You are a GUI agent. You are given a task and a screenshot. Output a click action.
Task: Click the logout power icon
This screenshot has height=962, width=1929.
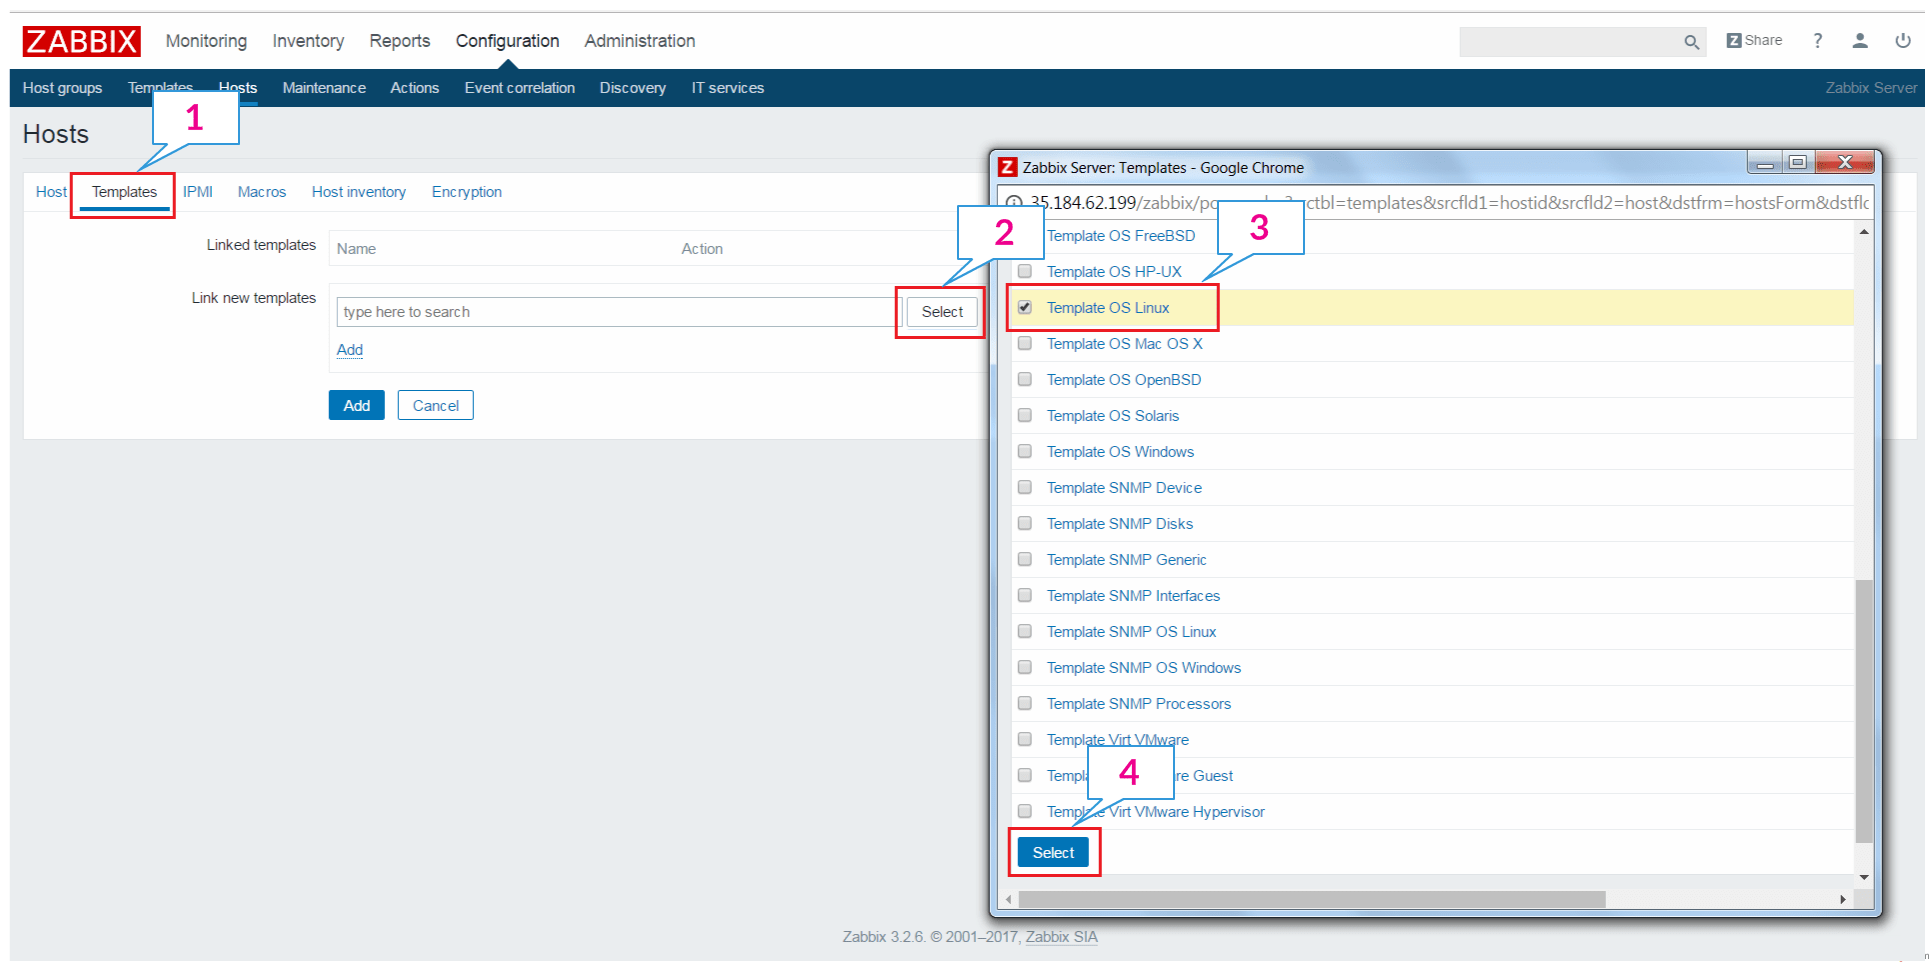[x=1903, y=40]
